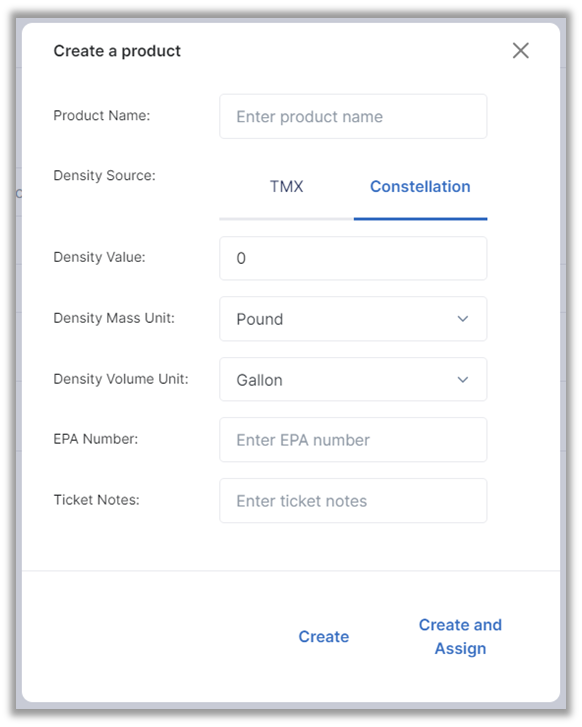Click the Density Mass Unit label

(x=114, y=318)
